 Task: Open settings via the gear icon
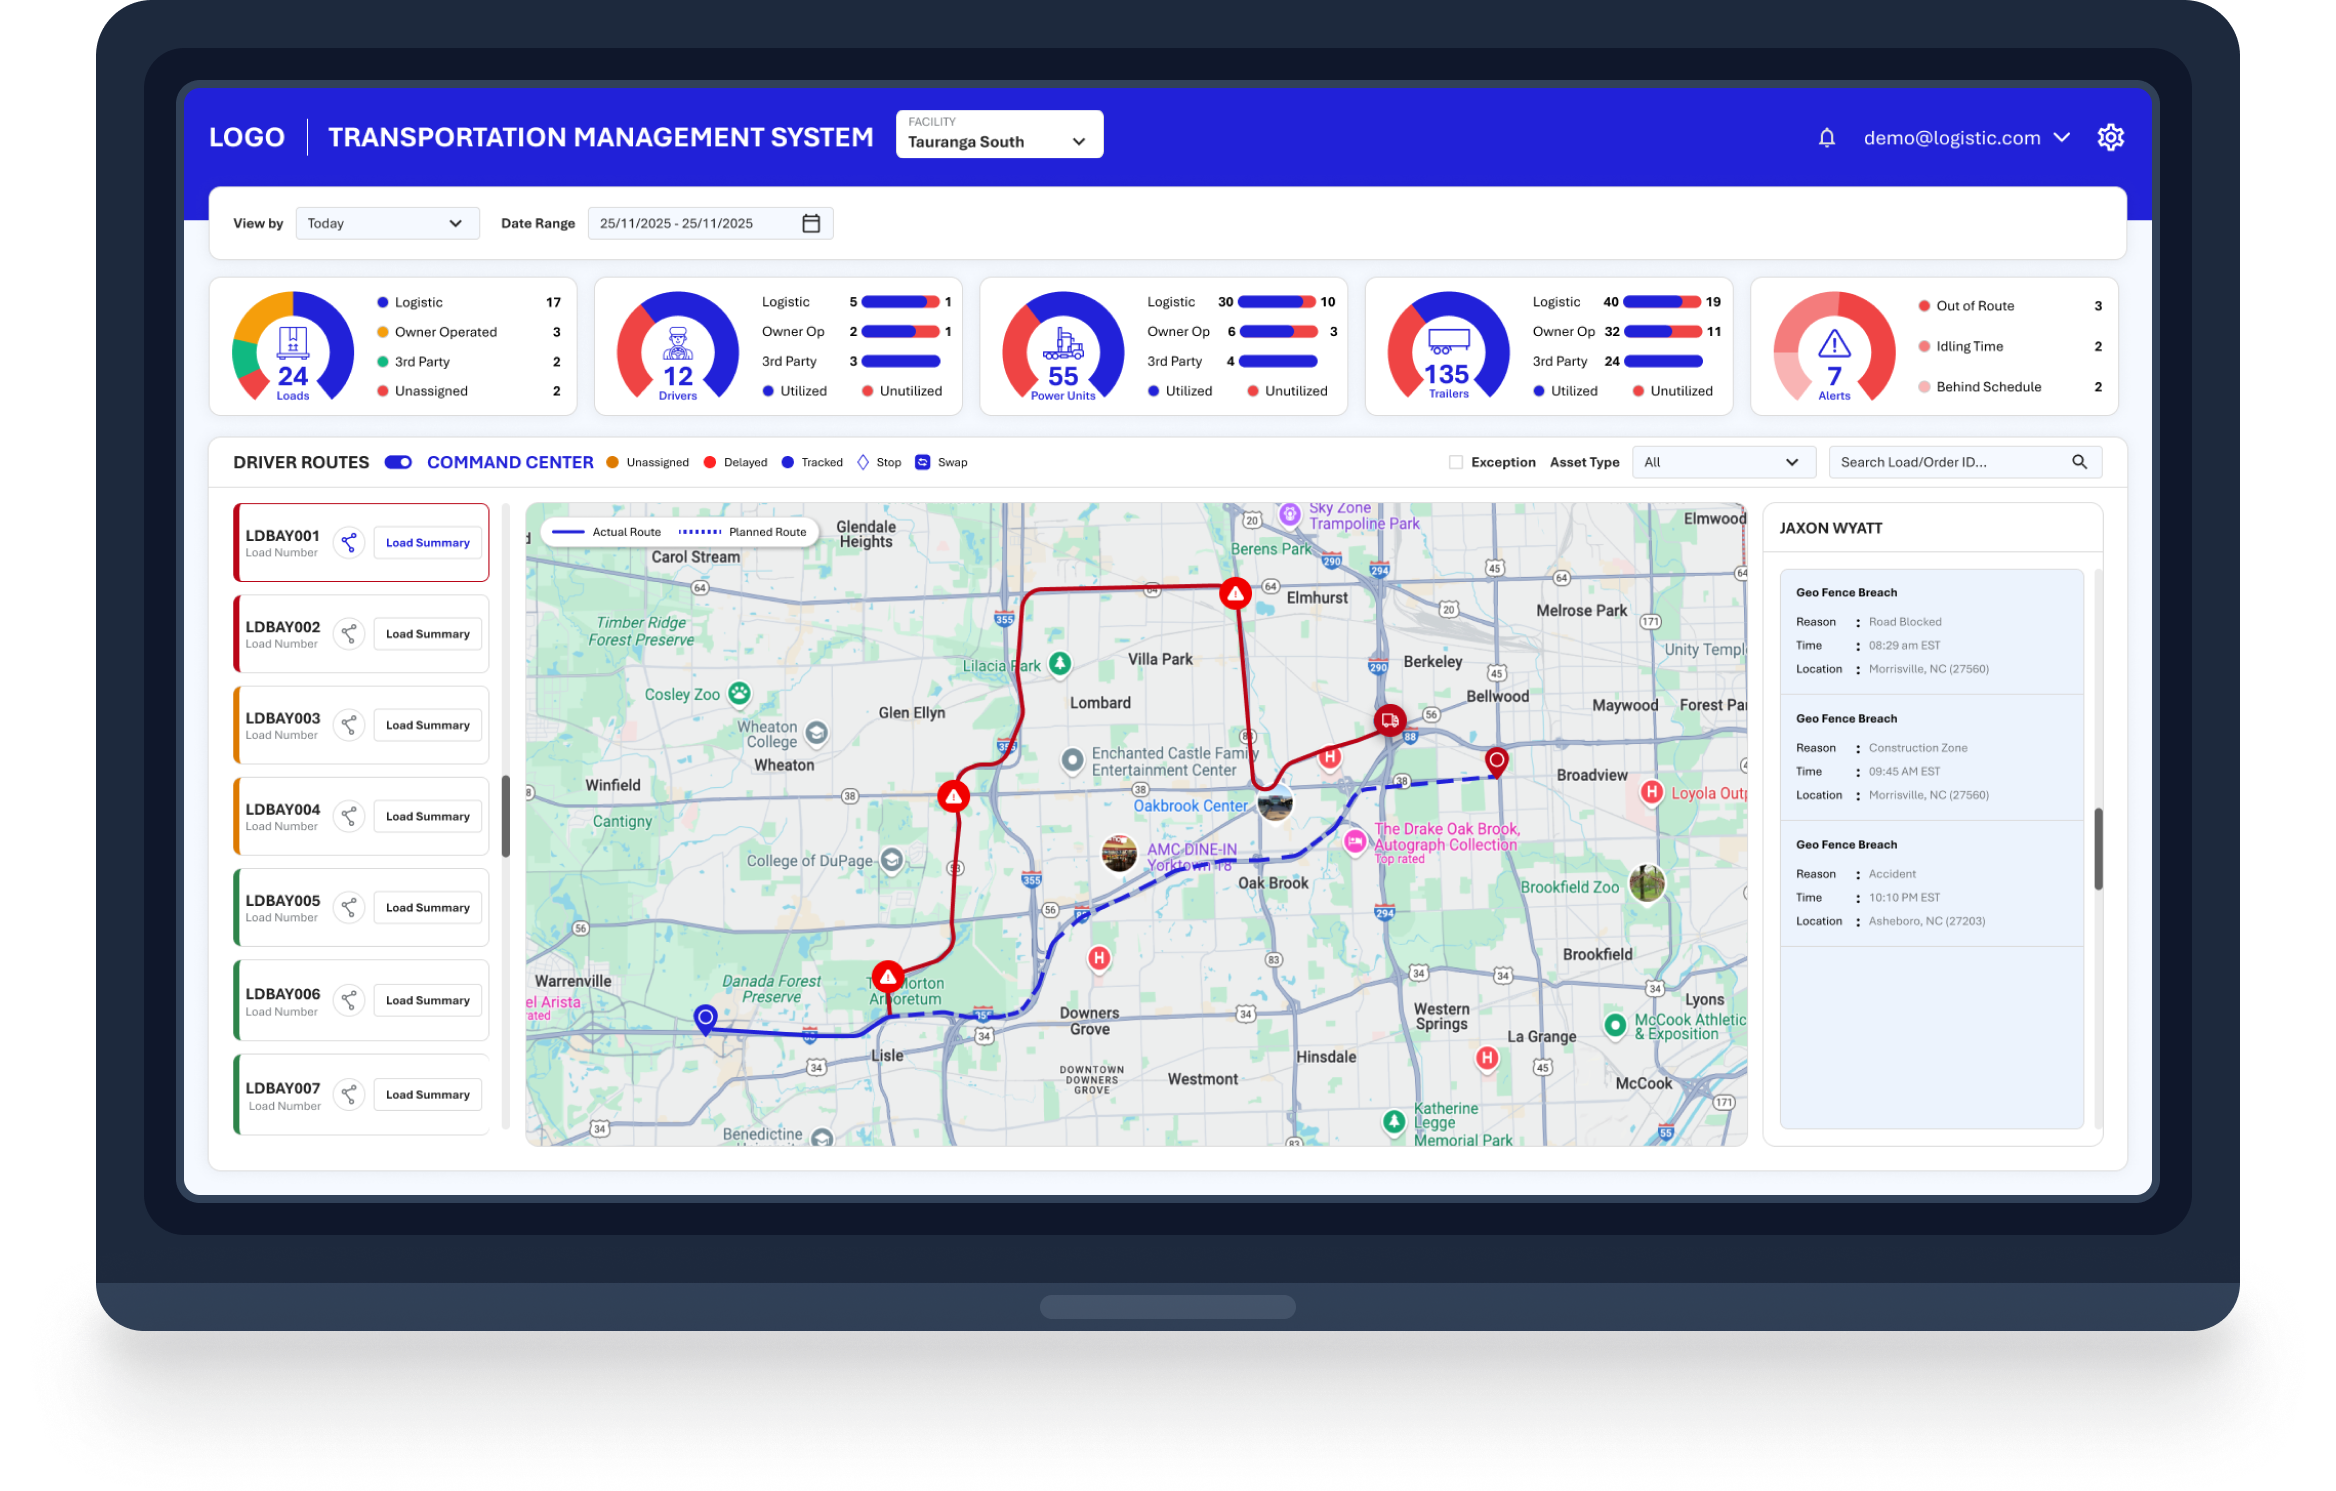click(2110, 137)
